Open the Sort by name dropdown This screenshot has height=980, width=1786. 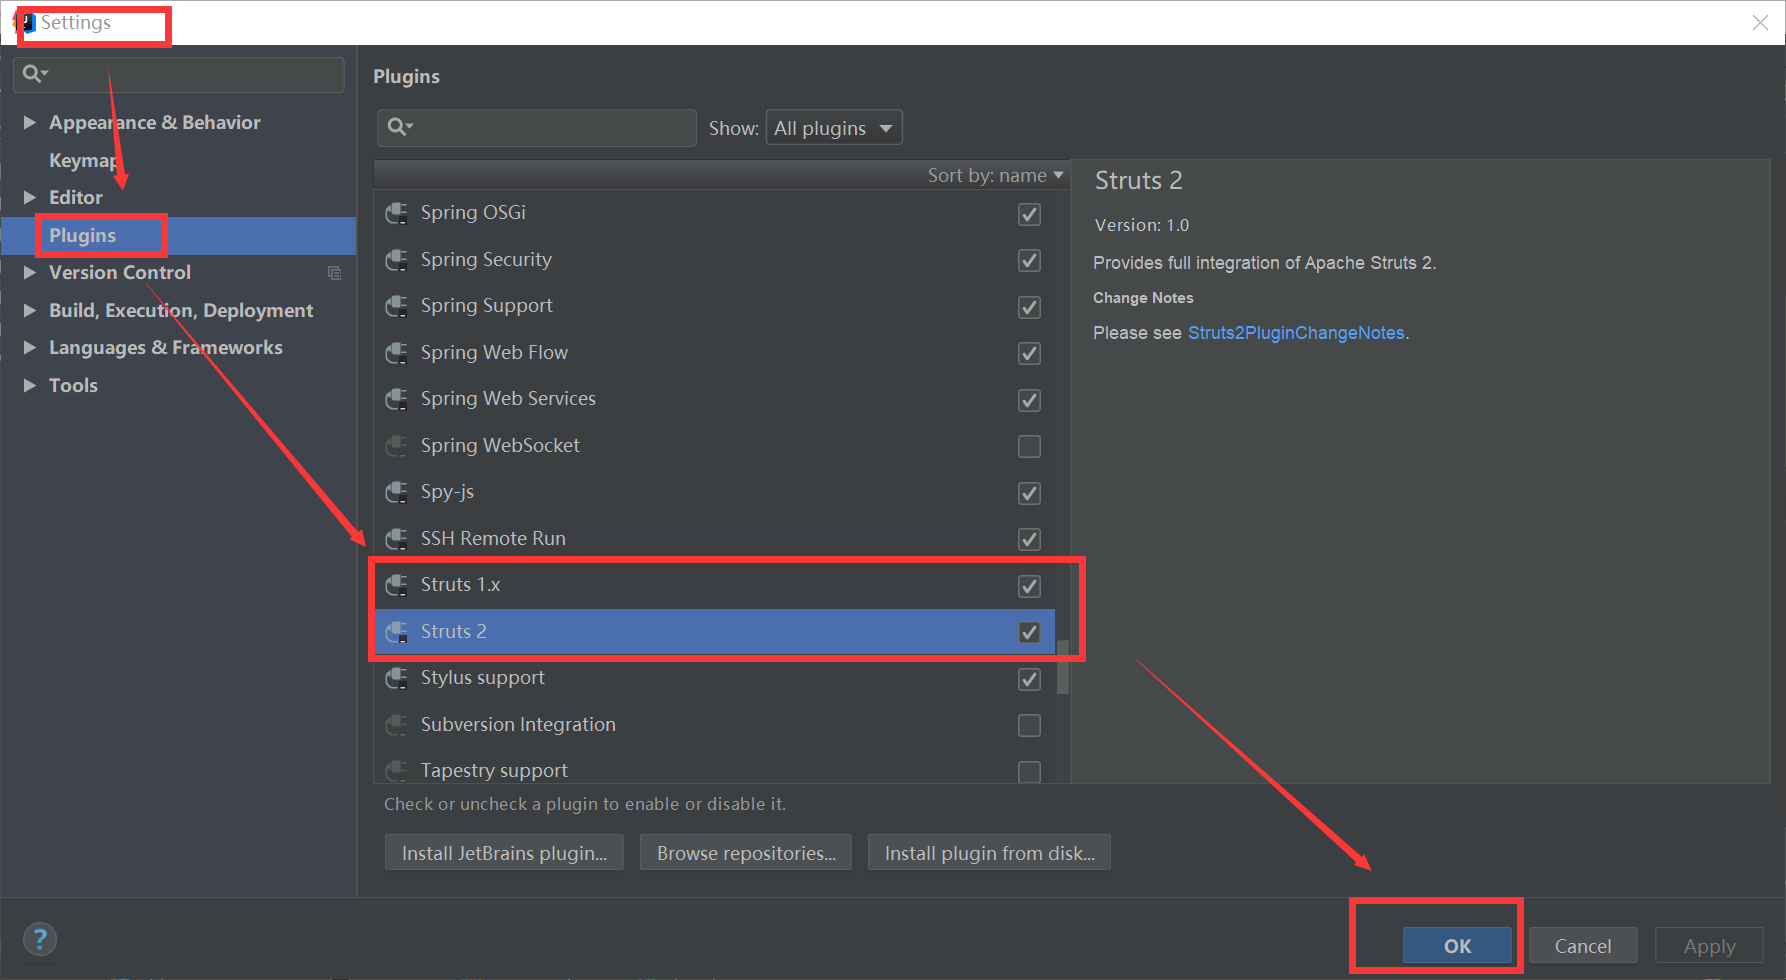tap(995, 176)
